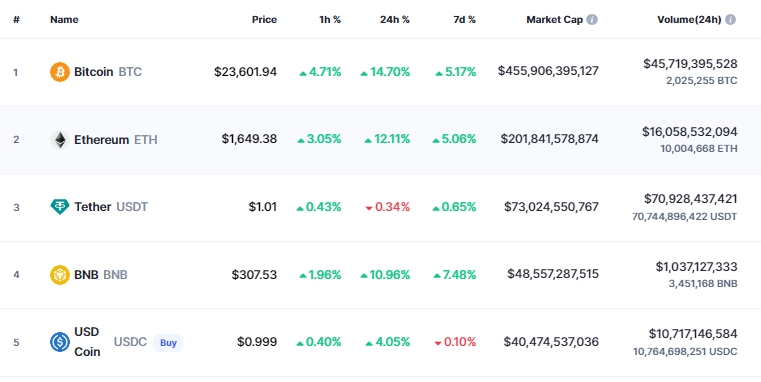Sort by the 7d % column header

click(x=464, y=19)
